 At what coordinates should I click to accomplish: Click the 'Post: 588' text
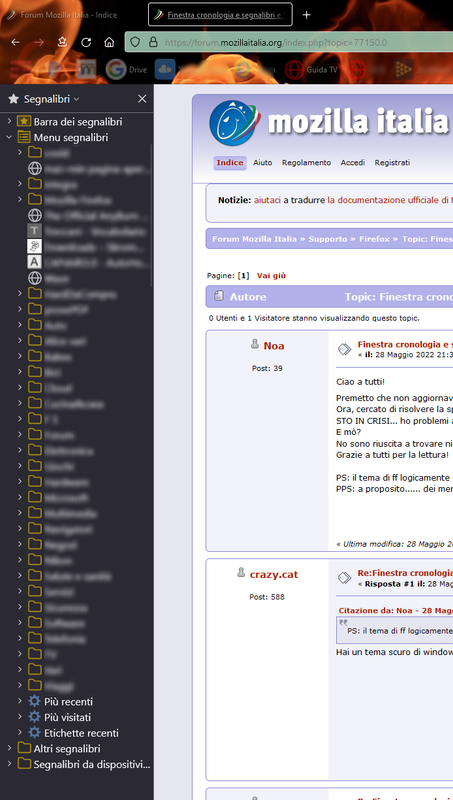point(267,596)
